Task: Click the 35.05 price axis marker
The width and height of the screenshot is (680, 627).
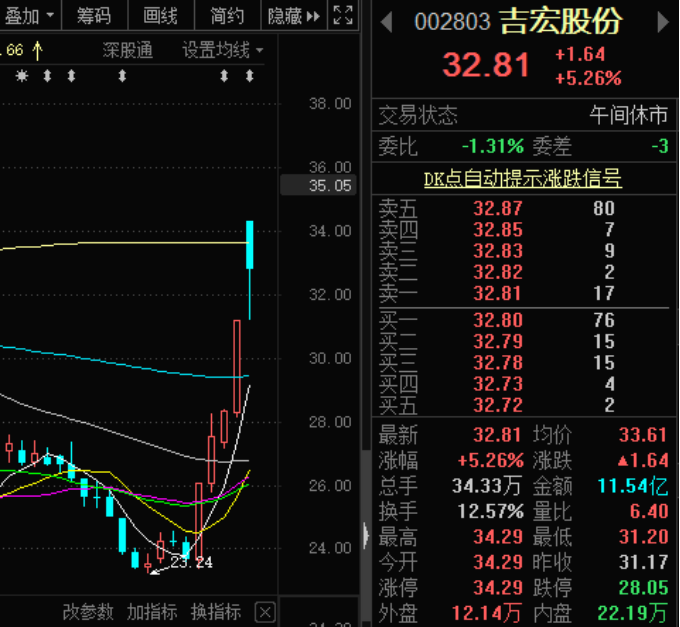Action: click(x=319, y=185)
